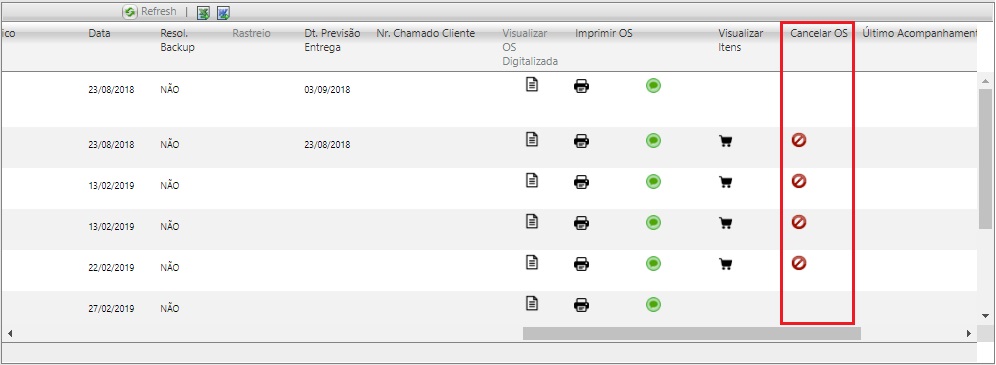The image size is (996, 365).
Task: Open green chat icon in the 27/02/2019 row
Action: point(653,304)
